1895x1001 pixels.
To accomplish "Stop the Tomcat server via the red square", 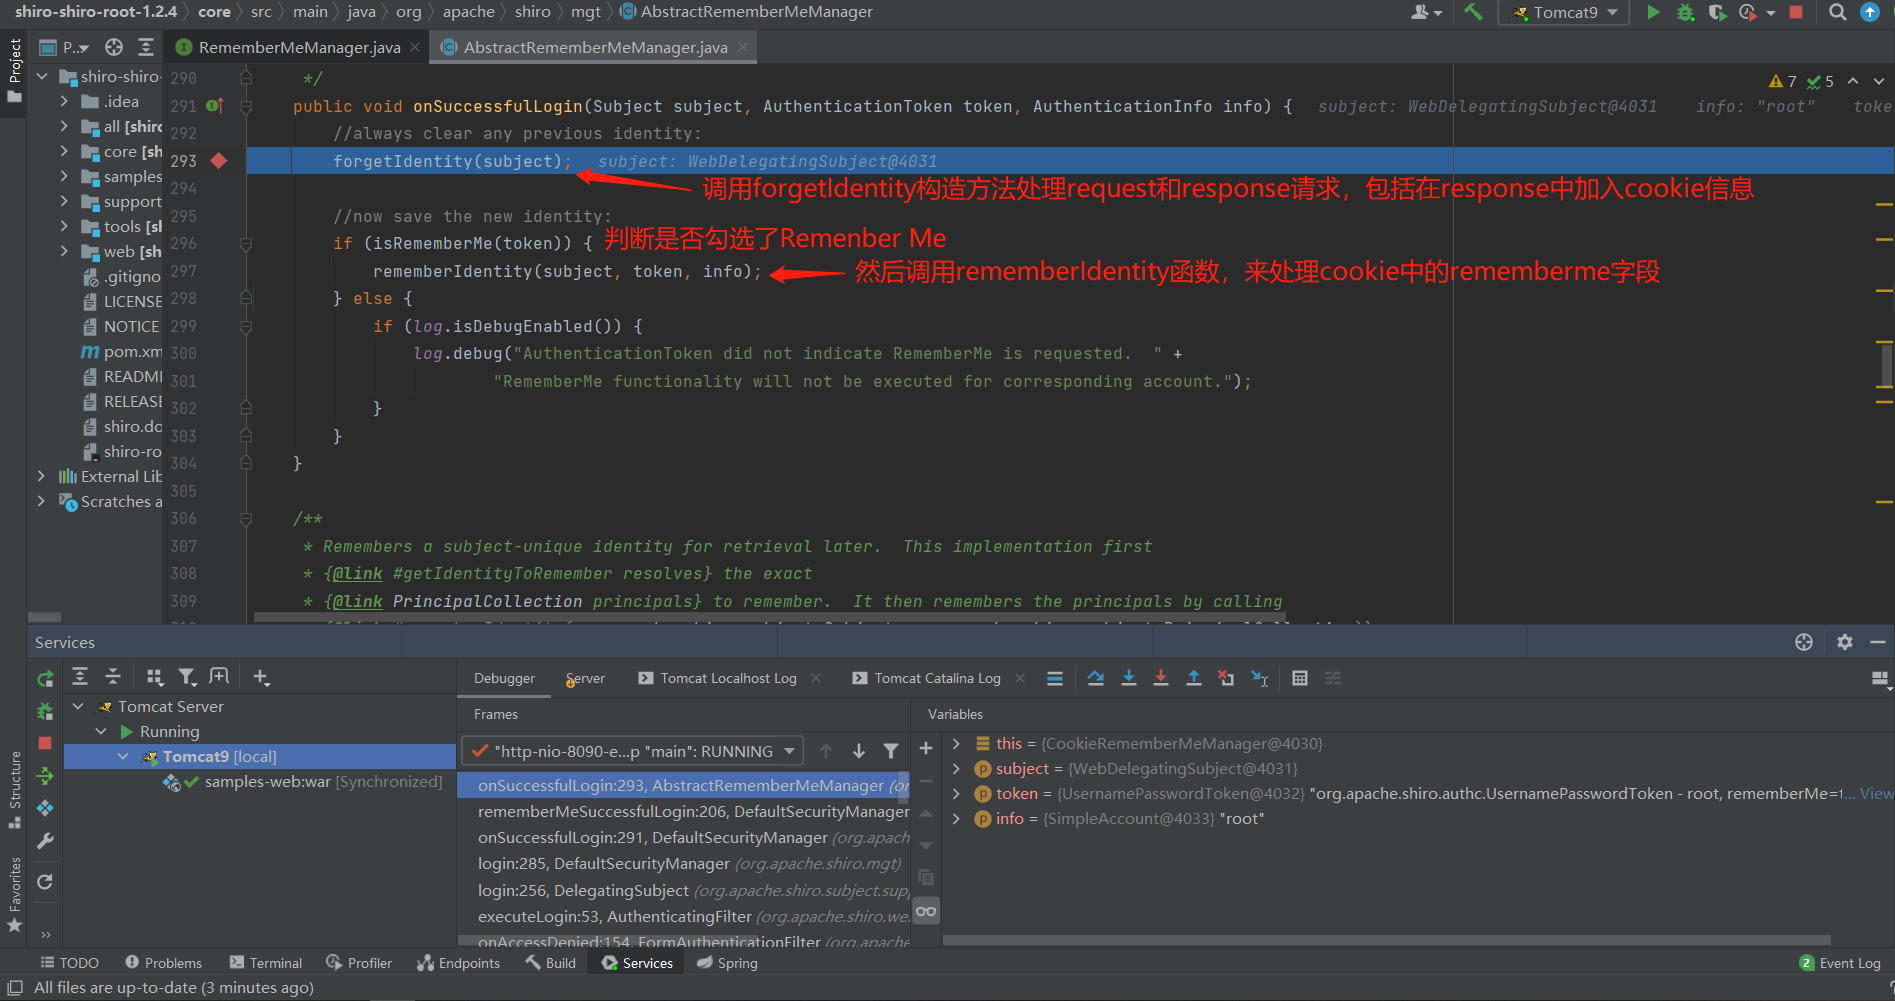I will pos(45,743).
